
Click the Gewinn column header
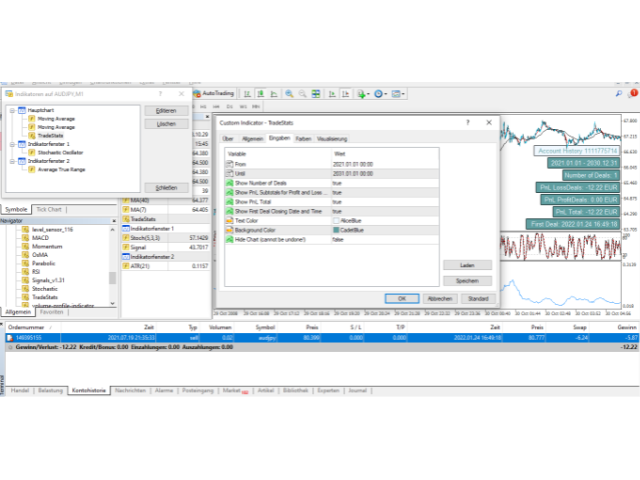point(627,327)
